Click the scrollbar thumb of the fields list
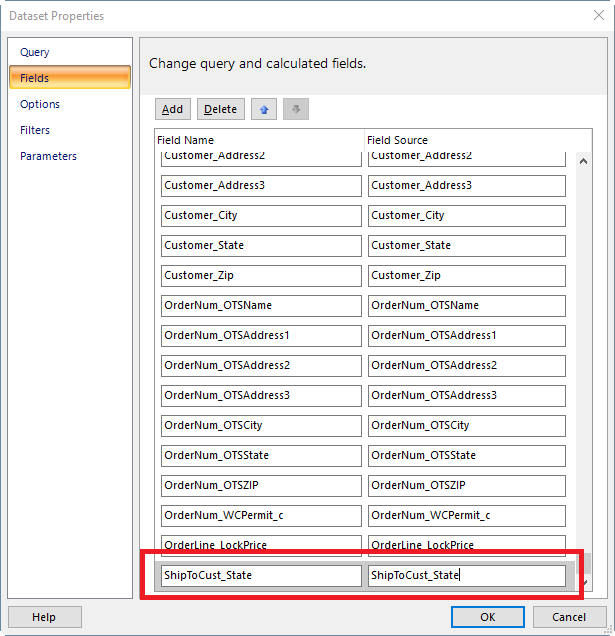 [x=583, y=563]
